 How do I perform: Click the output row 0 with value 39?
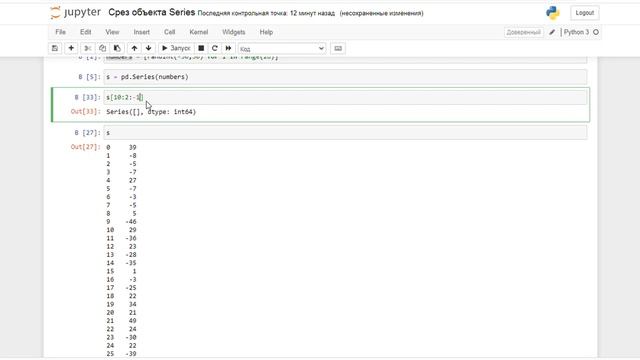pyautogui.click(x=121, y=147)
